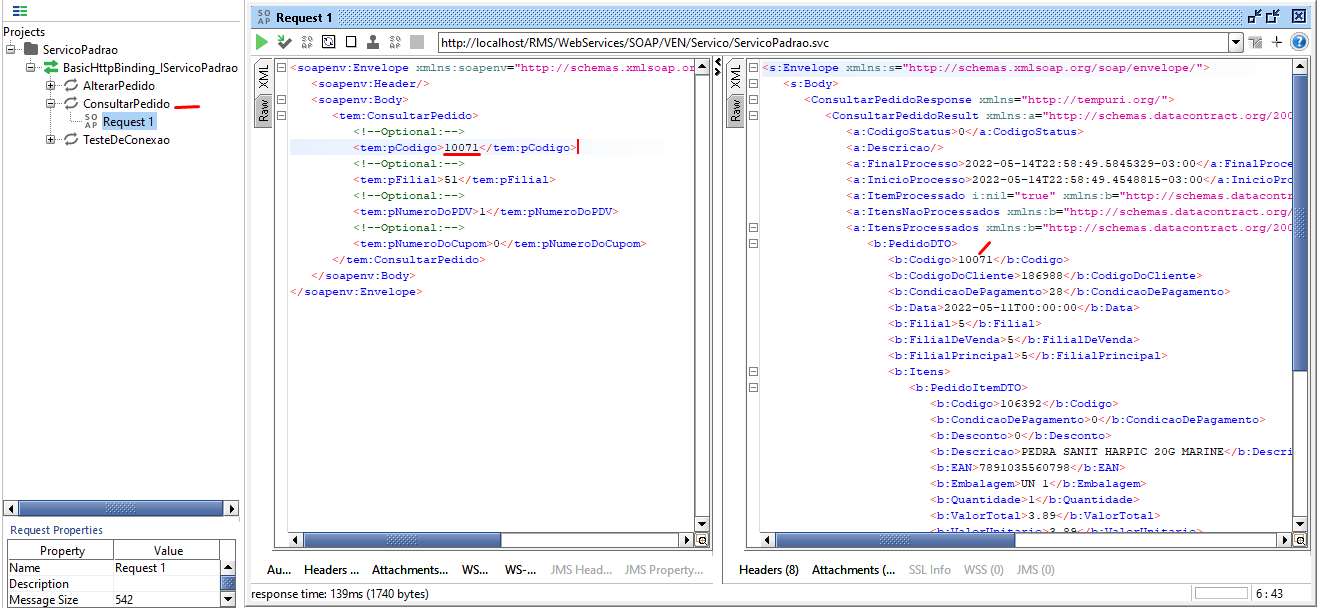
Task: Click plus icon beside endpoint field
Action: (x=1277, y=42)
